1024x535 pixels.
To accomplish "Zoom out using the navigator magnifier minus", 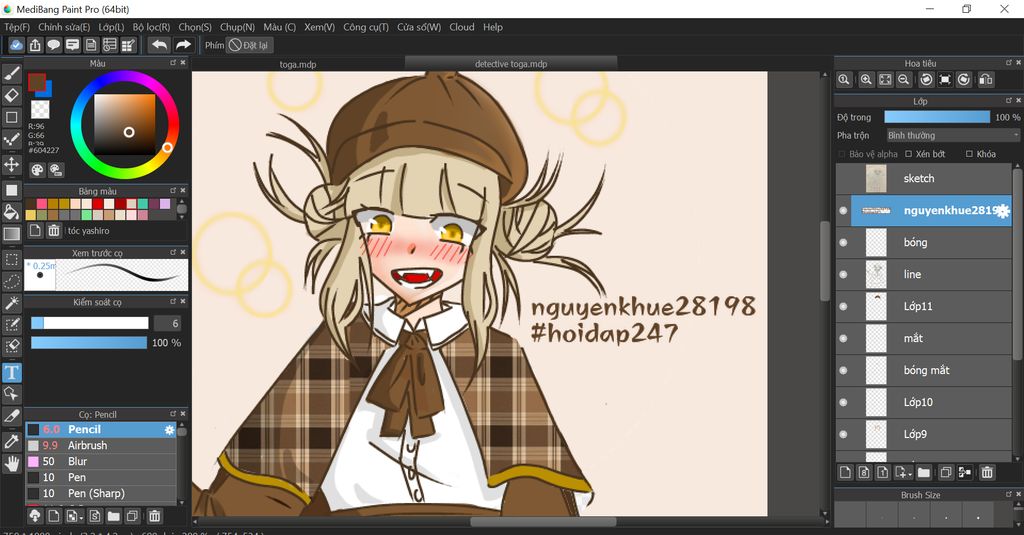I will 904,80.
